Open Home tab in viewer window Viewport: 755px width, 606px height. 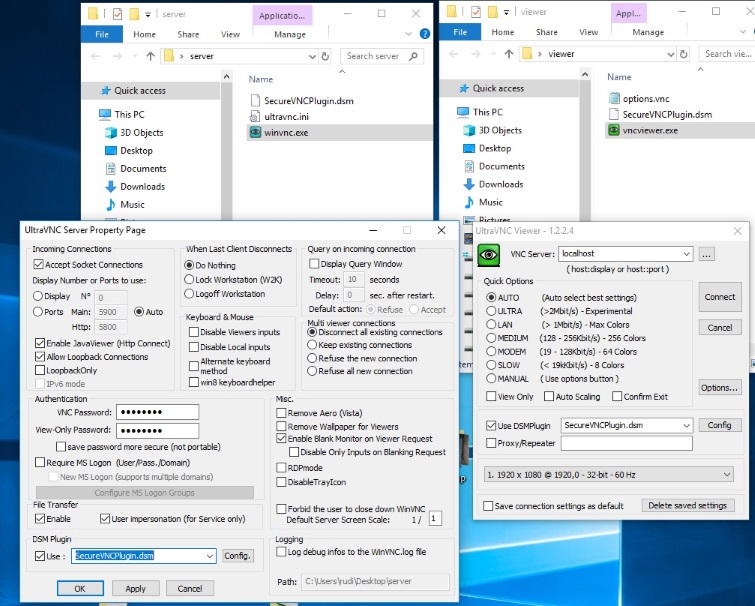click(x=503, y=32)
